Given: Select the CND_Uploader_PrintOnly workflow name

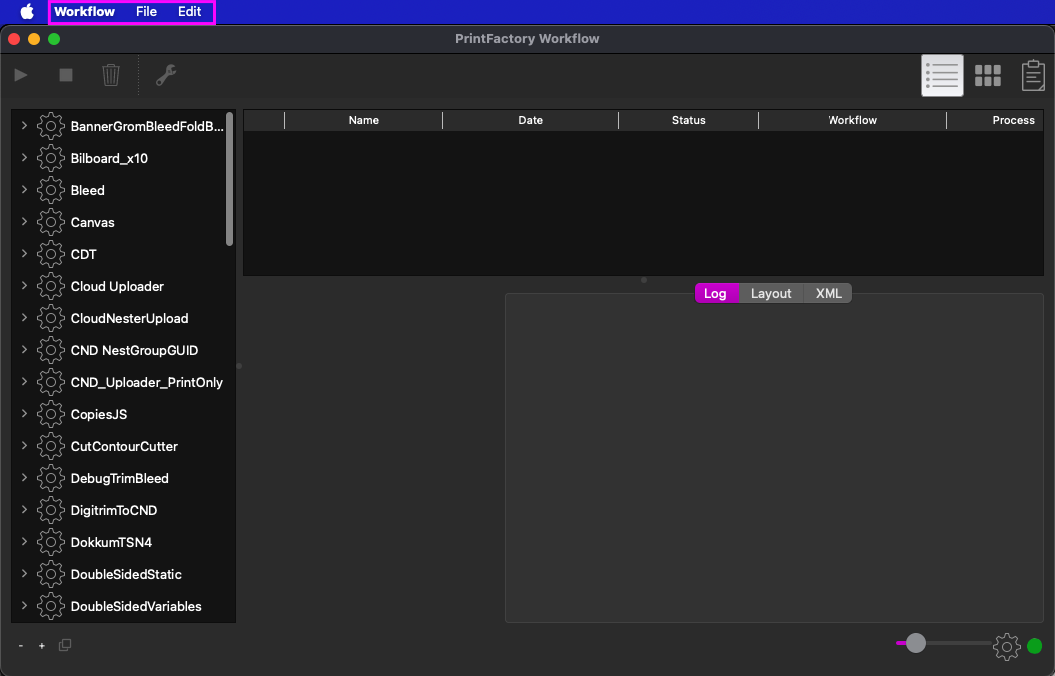Looking at the screenshot, I should [x=147, y=383].
